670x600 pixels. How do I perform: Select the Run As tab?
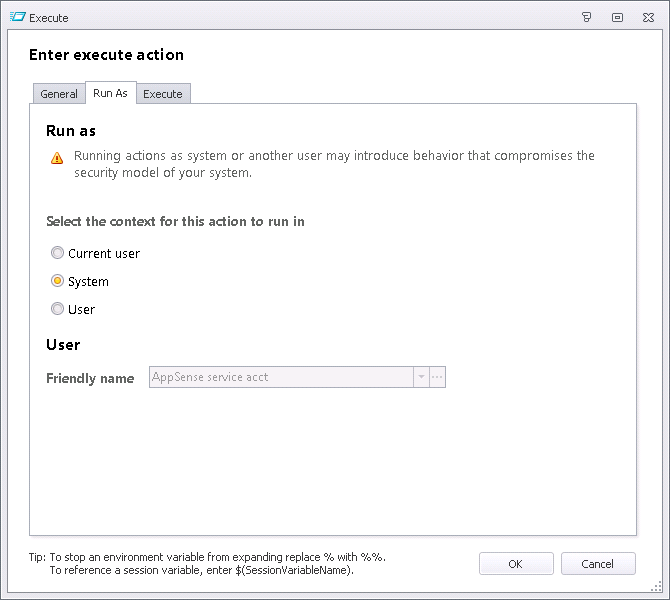coord(110,93)
